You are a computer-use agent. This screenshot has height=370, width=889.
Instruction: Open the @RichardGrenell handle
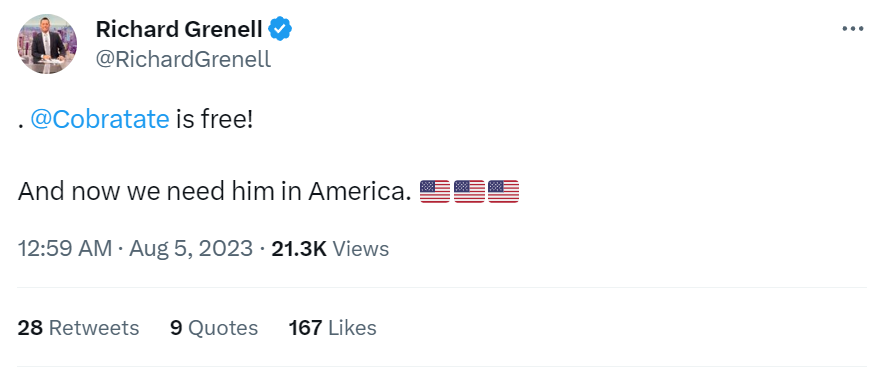[183, 59]
